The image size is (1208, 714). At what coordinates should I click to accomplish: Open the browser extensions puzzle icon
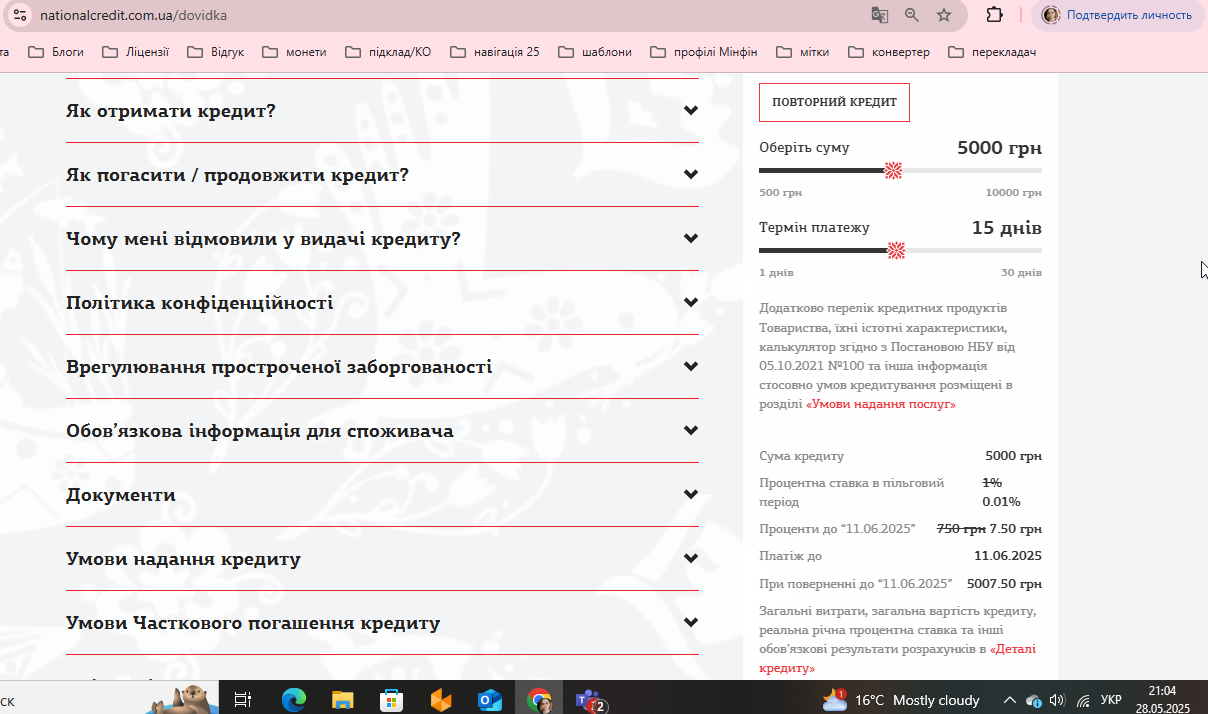click(994, 15)
